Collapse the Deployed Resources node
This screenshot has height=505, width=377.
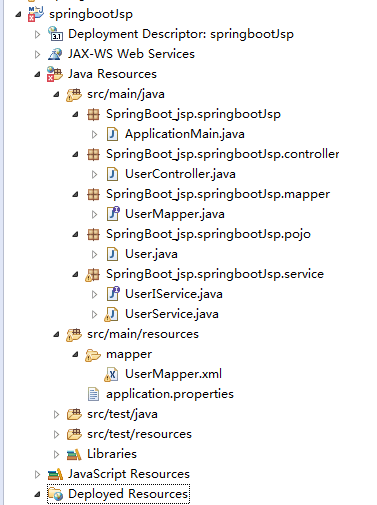[x=37, y=494]
